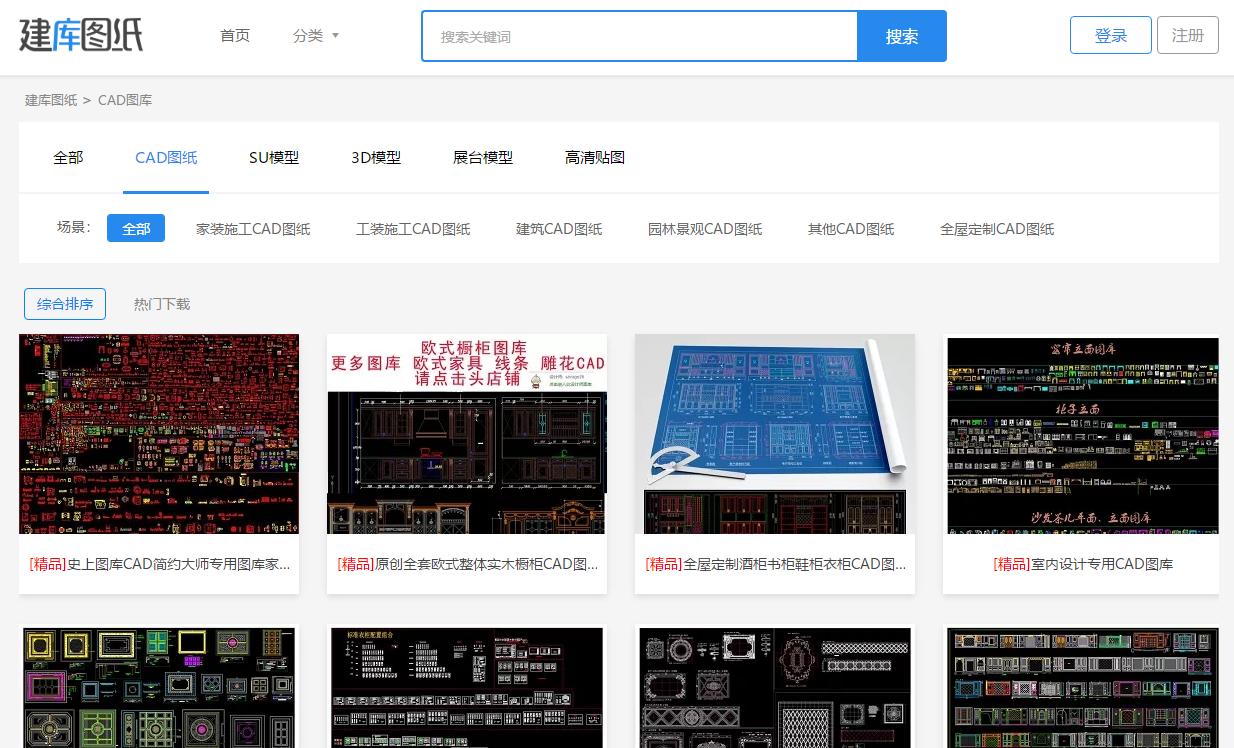Click the 搜索 search button

pos(900,35)
